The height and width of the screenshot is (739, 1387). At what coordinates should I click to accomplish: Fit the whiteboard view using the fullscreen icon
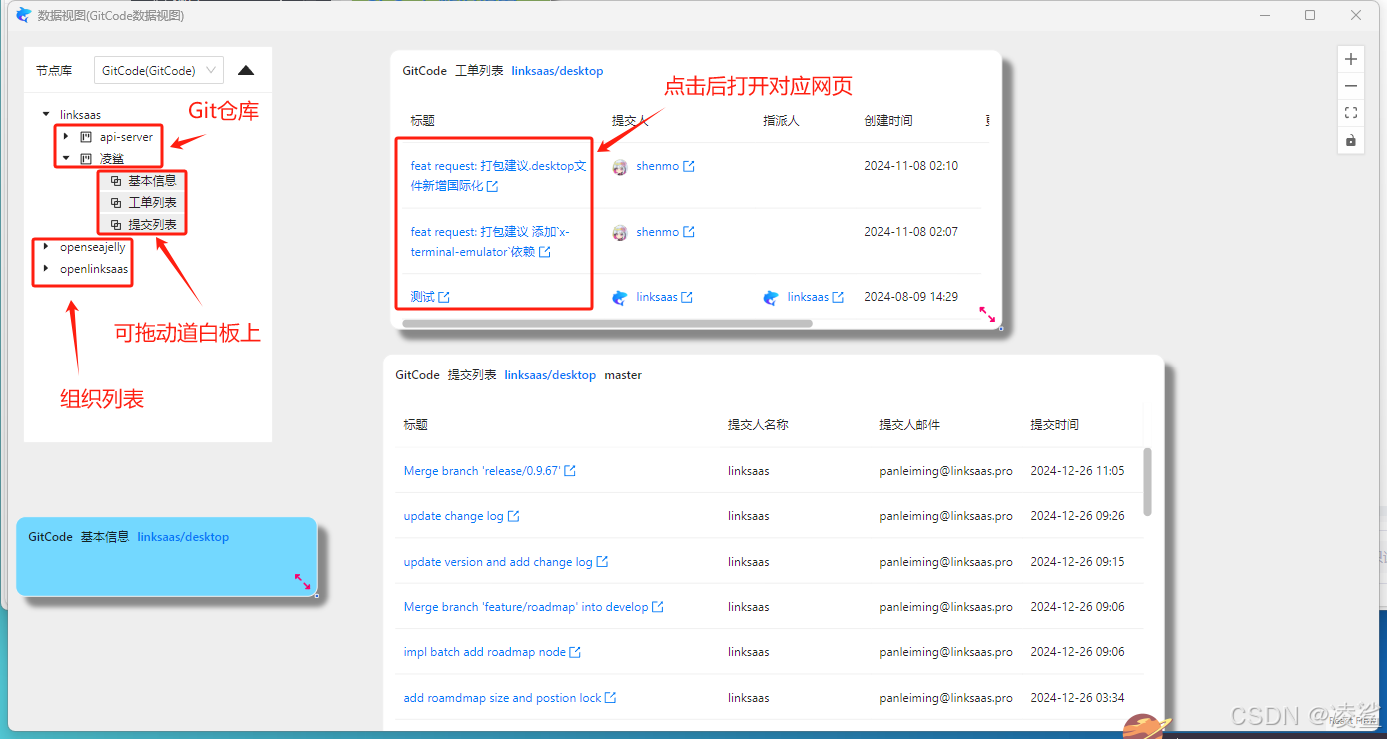click(x=1351, y=112)
